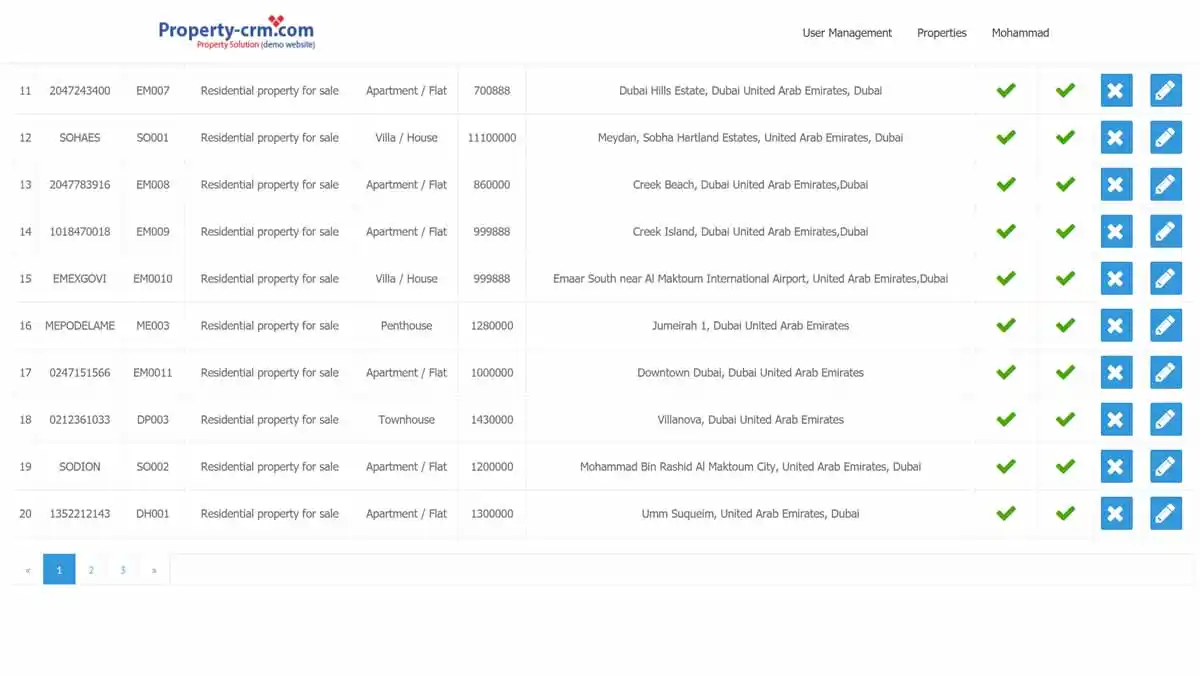Jump to next page with » arrow

point(154,570)
